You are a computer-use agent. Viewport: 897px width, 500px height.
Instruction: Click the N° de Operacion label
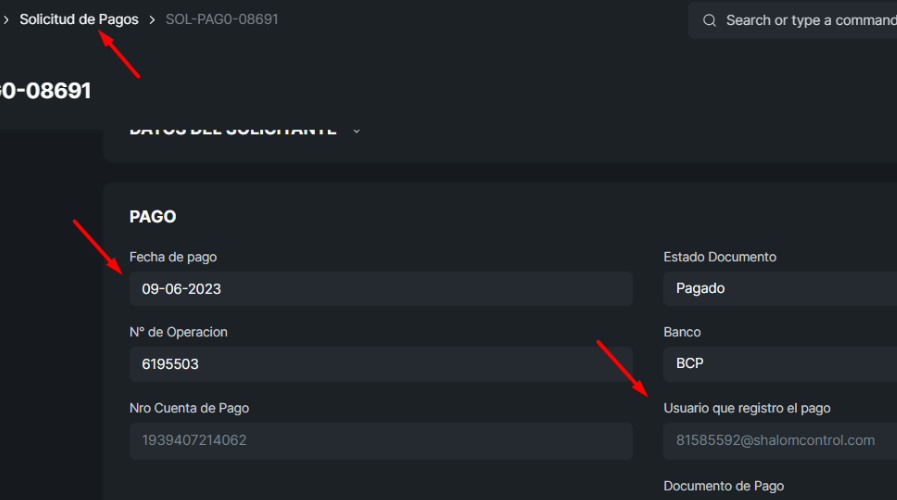coord(178,332)
